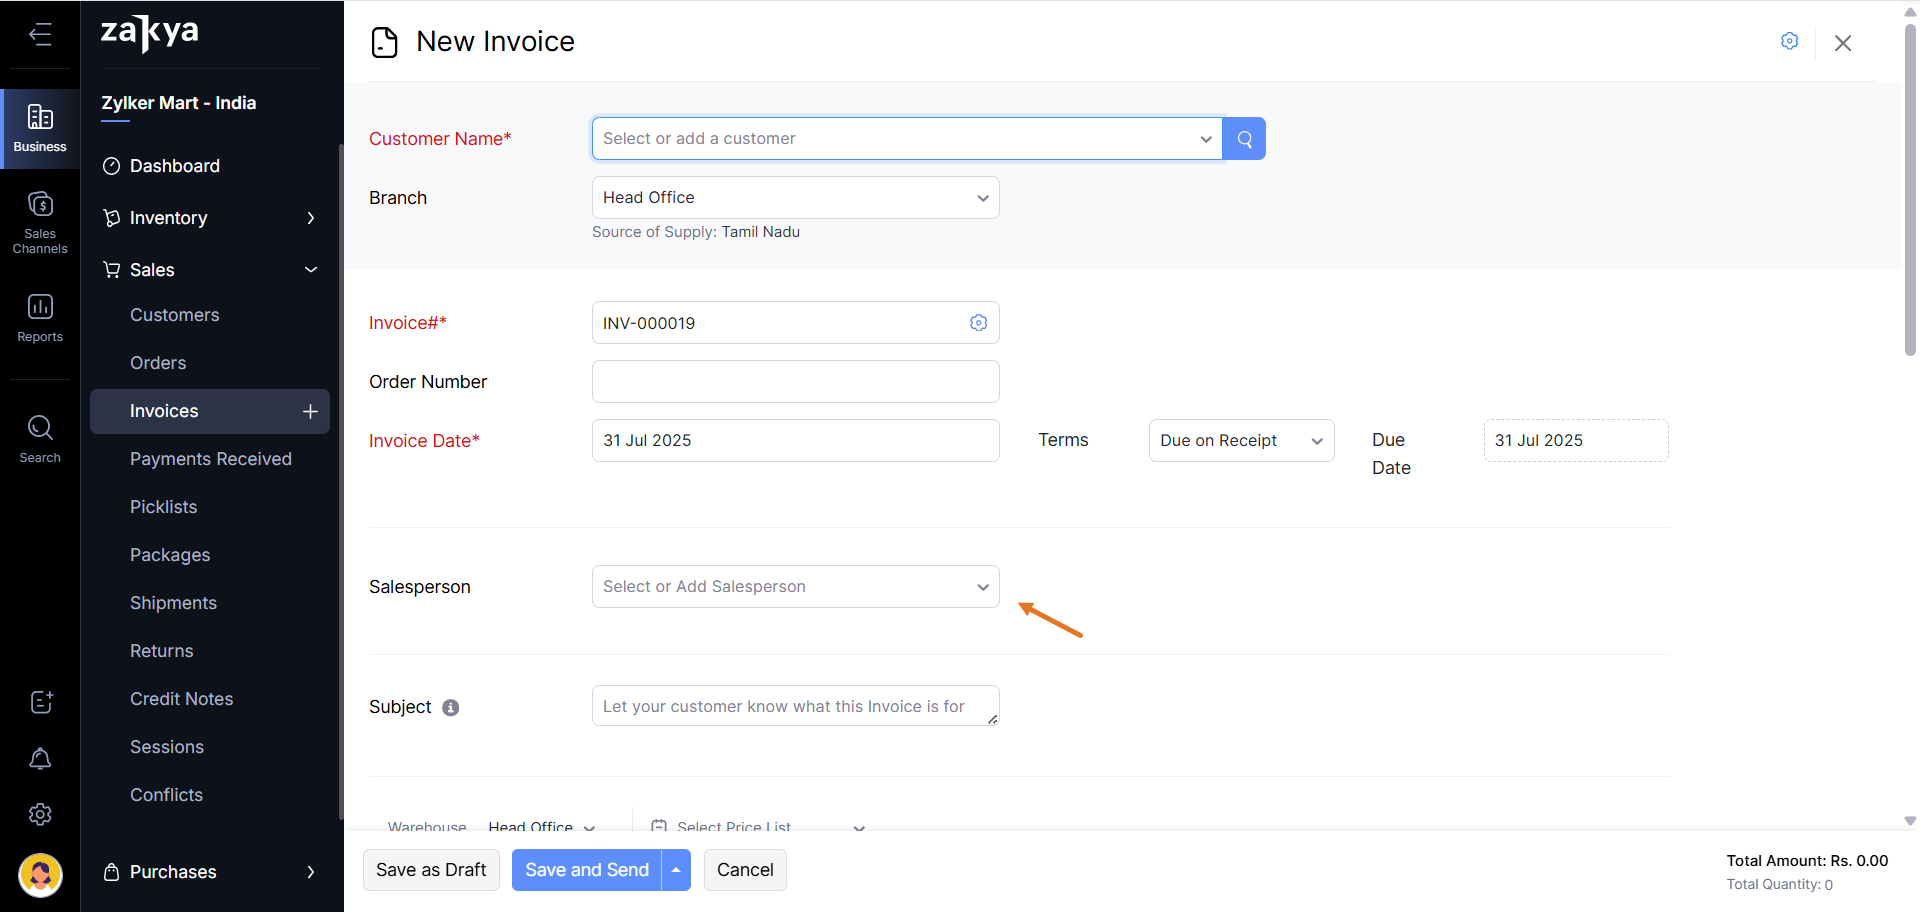Open the Salesperson selection dropdown

tap(795, 587)
